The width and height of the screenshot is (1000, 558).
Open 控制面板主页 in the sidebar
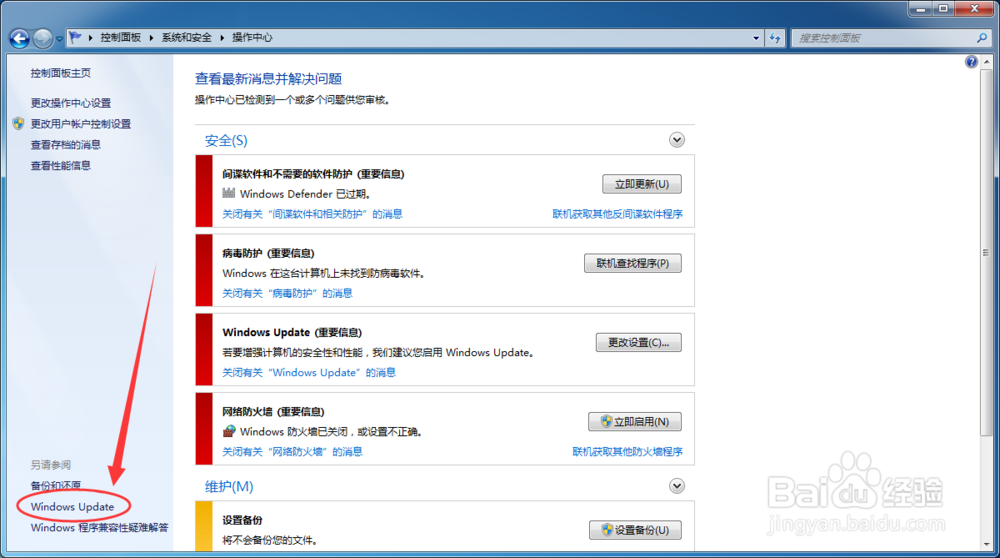[61, 73]
